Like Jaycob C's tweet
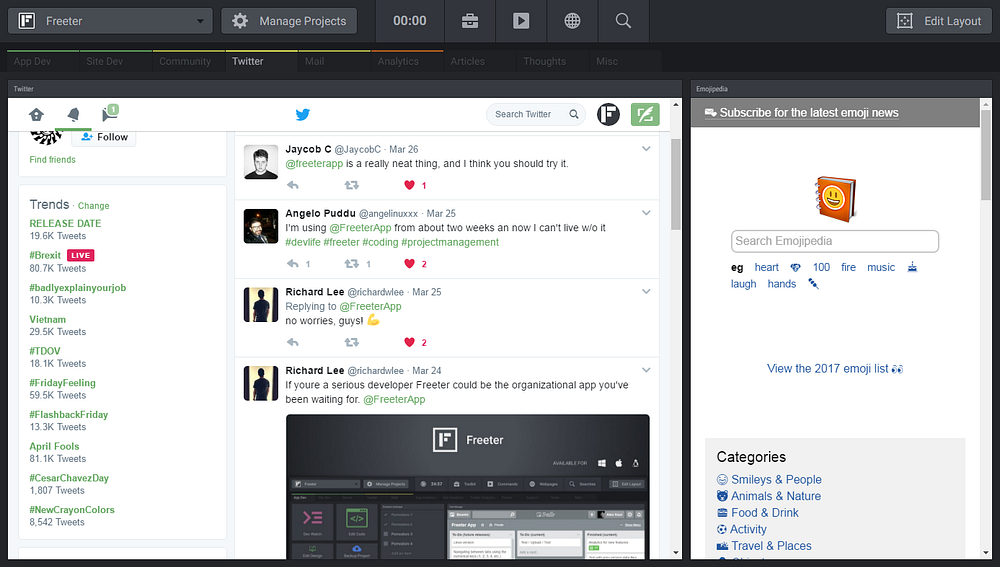Viewport: 1000px width, 567px height. click(x=409, y=185)
